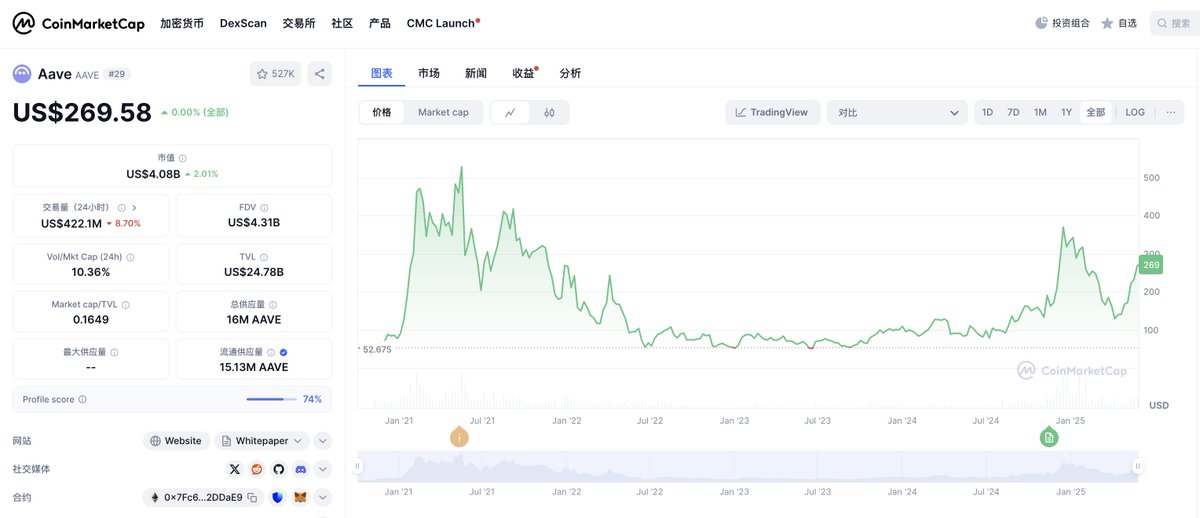Viewport: 1200px width, 518px height.
Task: Open the Website link
Action: (x=176, y=441)
